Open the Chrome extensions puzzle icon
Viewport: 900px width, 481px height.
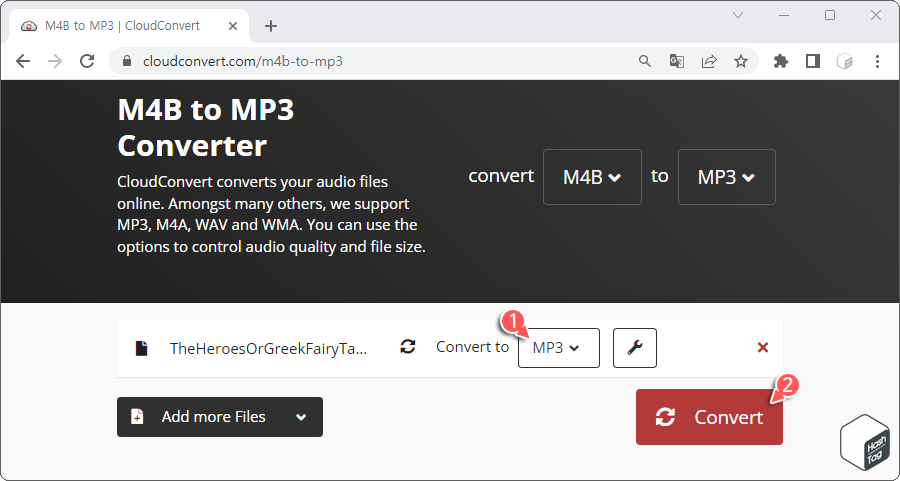(x=781, y=61)
